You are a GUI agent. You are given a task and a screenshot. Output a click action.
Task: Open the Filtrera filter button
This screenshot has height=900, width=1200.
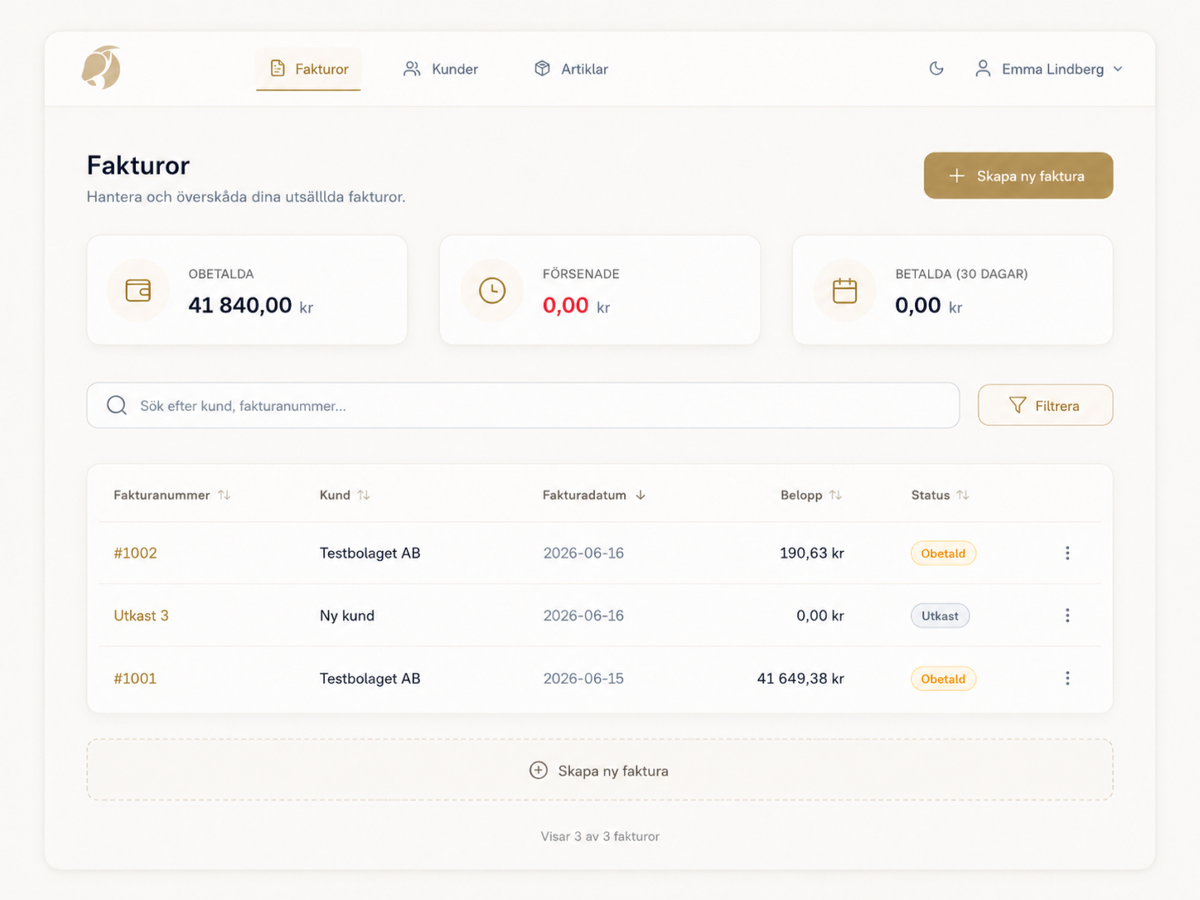(x=1045, y=405)
